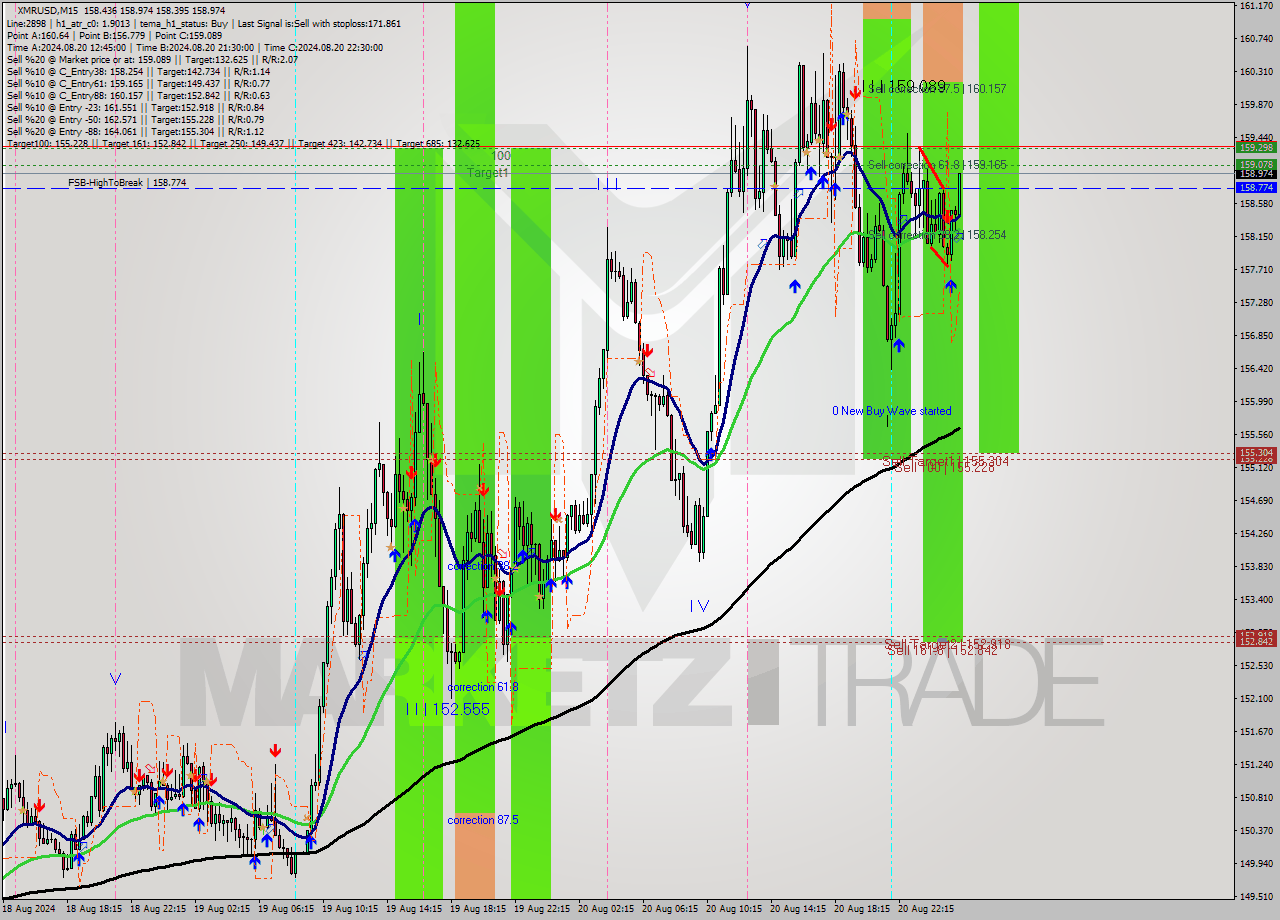The height and width of the screenshot is (920, 1280).
Task: Click the blue 158.774 price tag
Action: 1256,187
